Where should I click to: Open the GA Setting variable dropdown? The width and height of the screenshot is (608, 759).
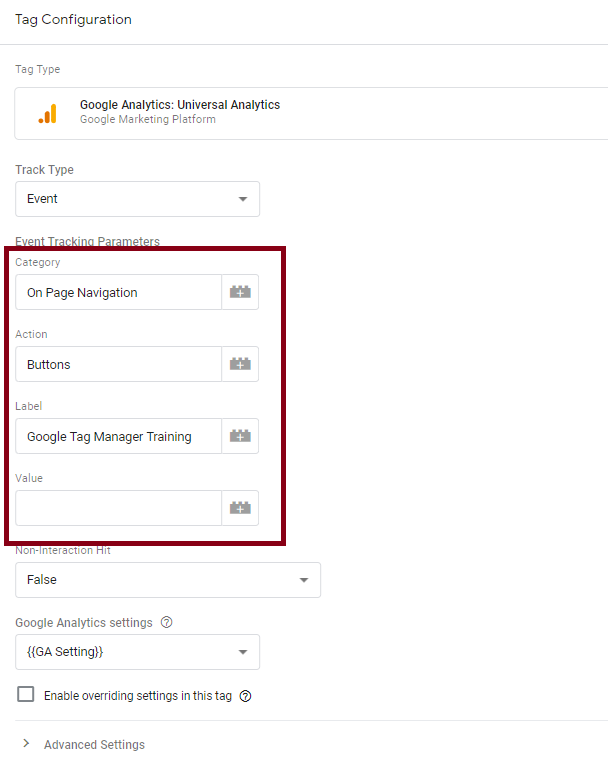click(137, 652)
